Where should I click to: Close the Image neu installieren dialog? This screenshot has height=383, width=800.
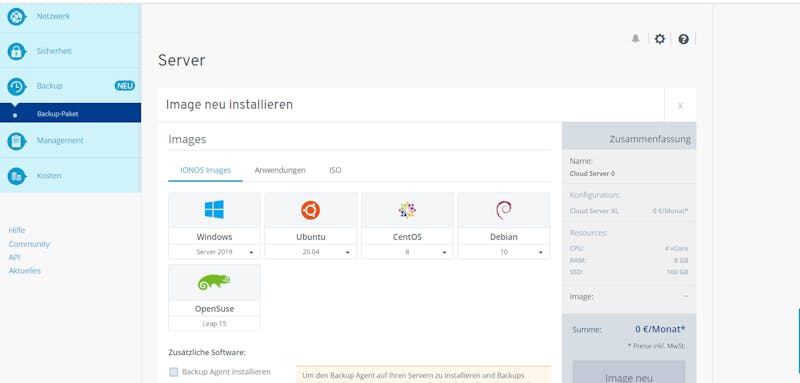point(680,106)
